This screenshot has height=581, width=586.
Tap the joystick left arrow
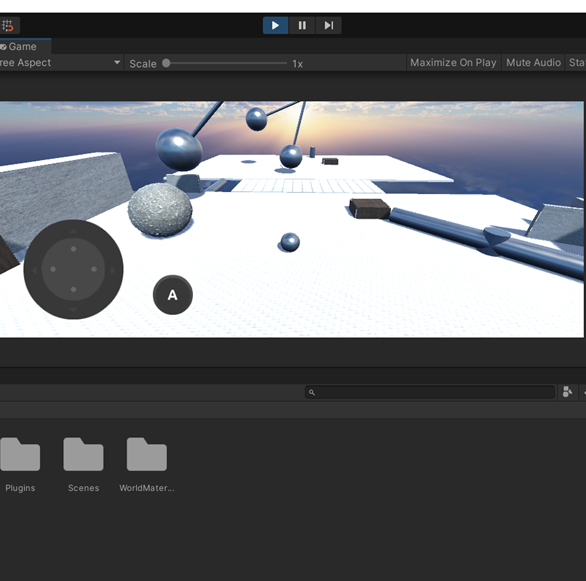pyautogui.click(x=34, y=270)
